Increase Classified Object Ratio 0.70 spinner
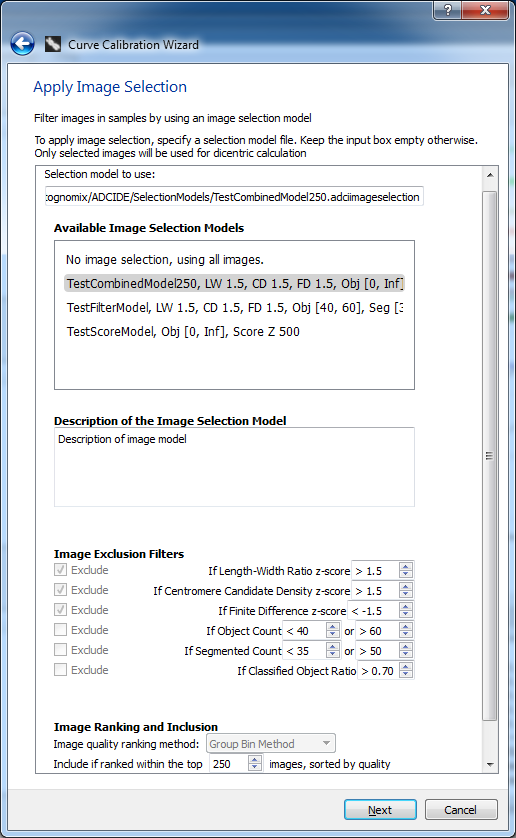The width and height of the screenshot is (516, 838). click(x=406, y=666)
